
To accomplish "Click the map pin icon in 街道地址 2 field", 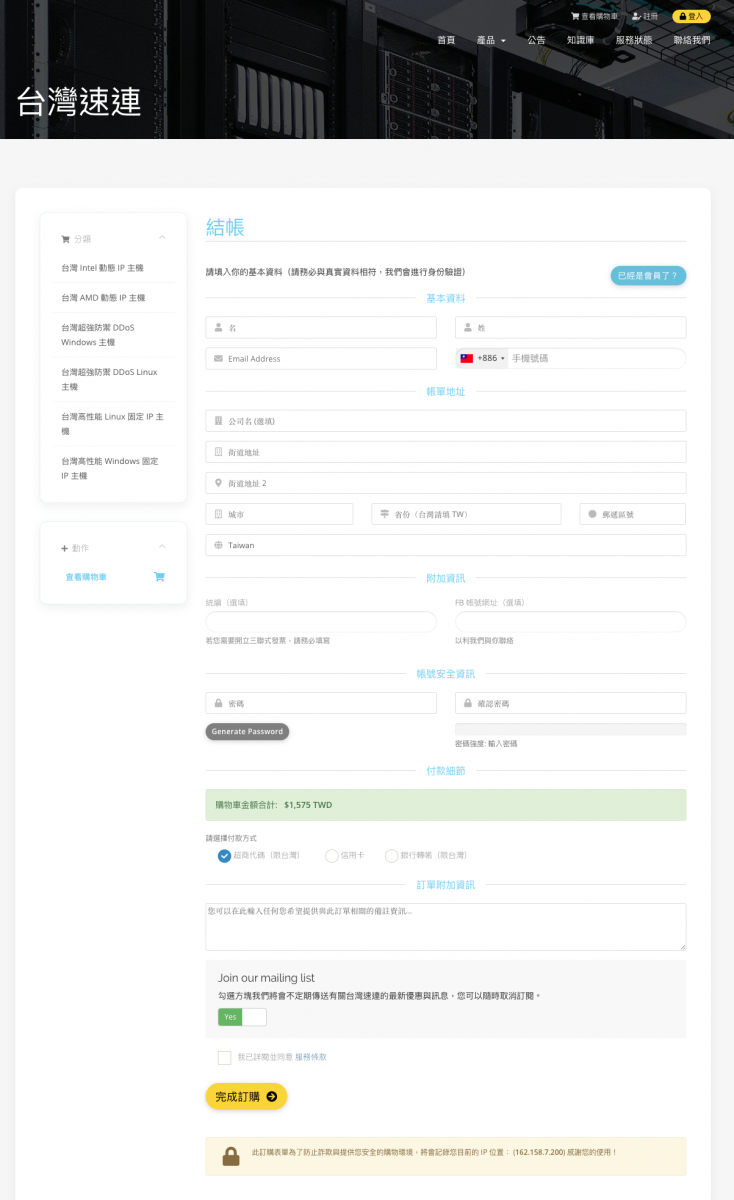I will (x=218, y=483).
